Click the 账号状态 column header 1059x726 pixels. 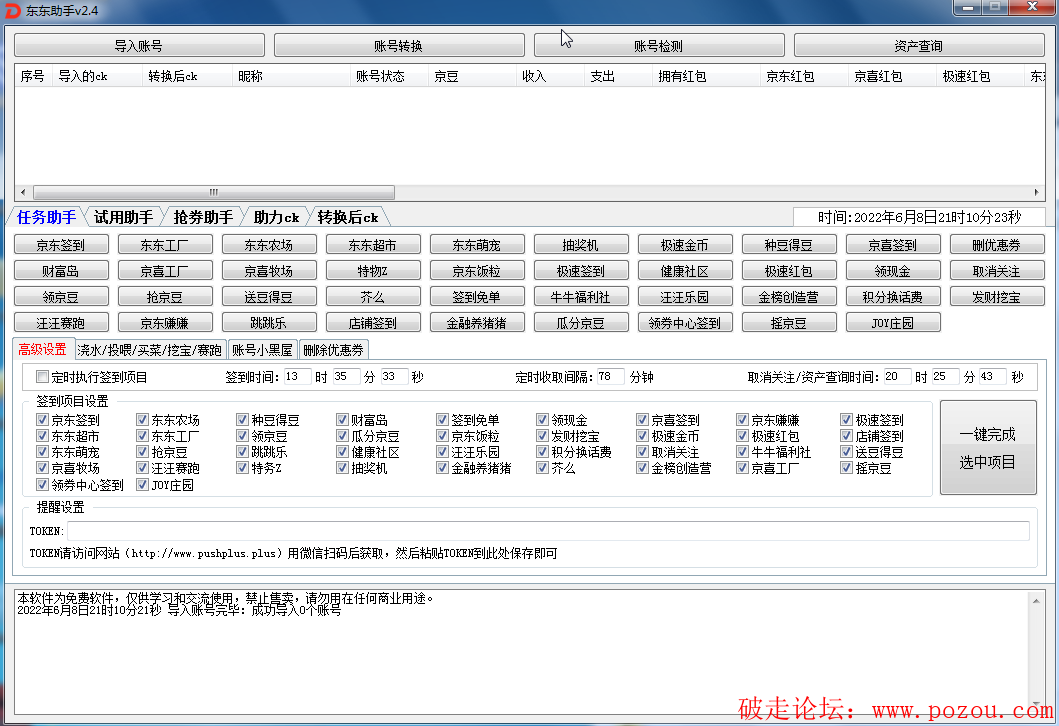coord(389,76)
